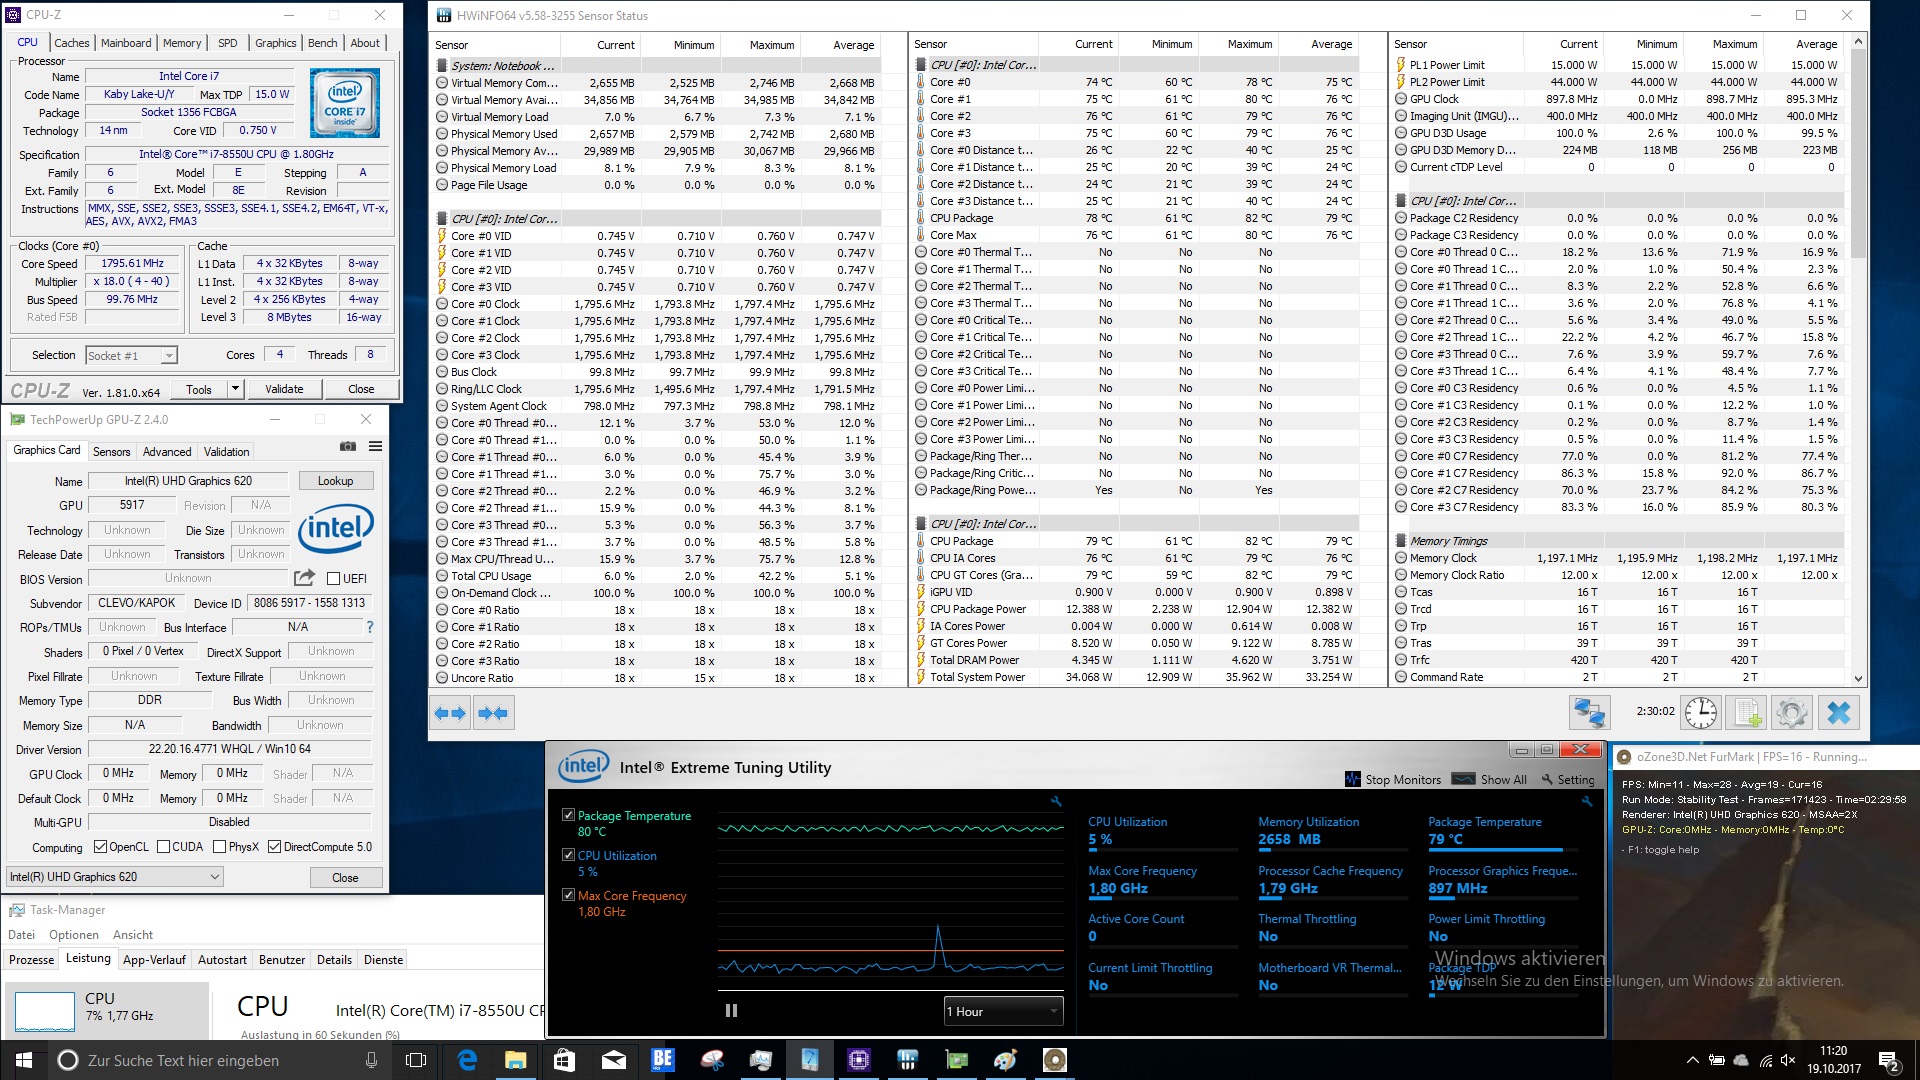Uncheck CPU Utilization in XTU graph list

coord(568,855)
